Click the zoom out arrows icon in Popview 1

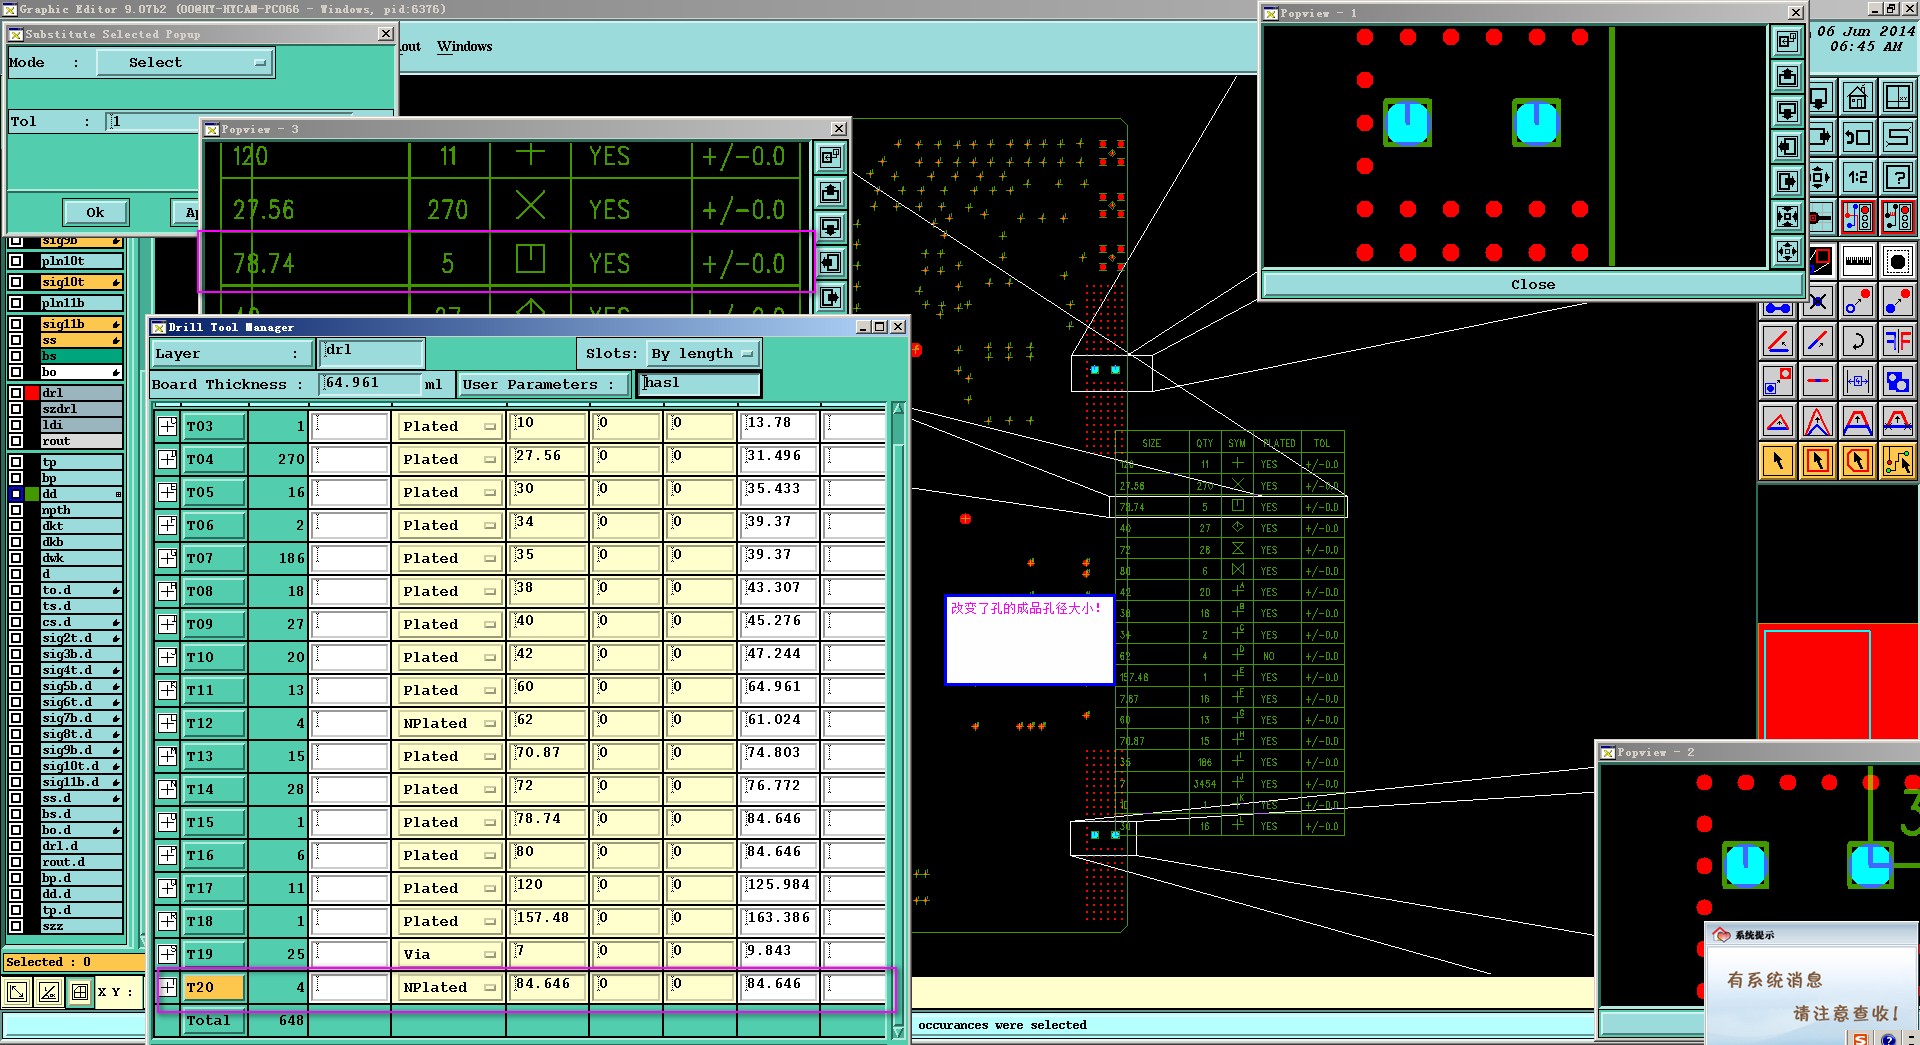point(1787,251)
